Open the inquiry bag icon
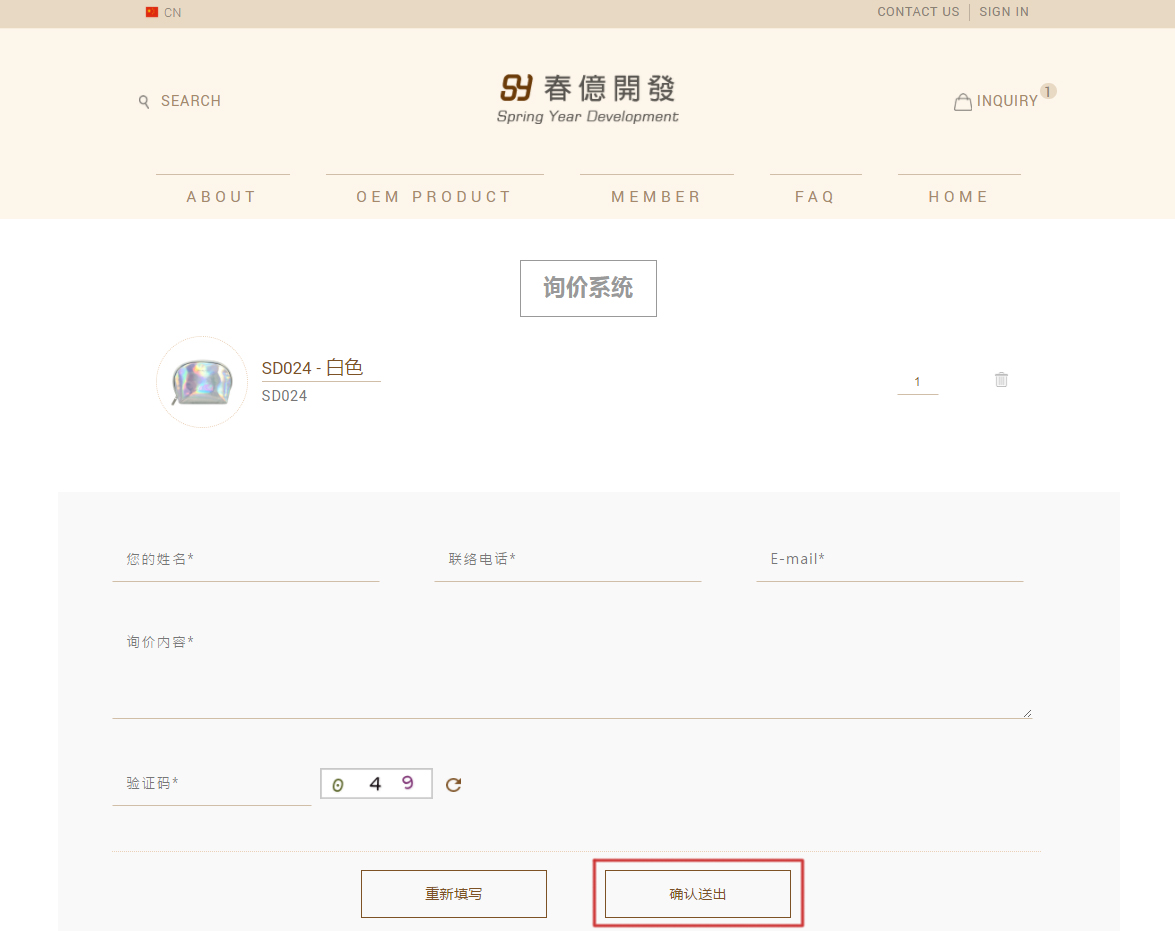 963,102
